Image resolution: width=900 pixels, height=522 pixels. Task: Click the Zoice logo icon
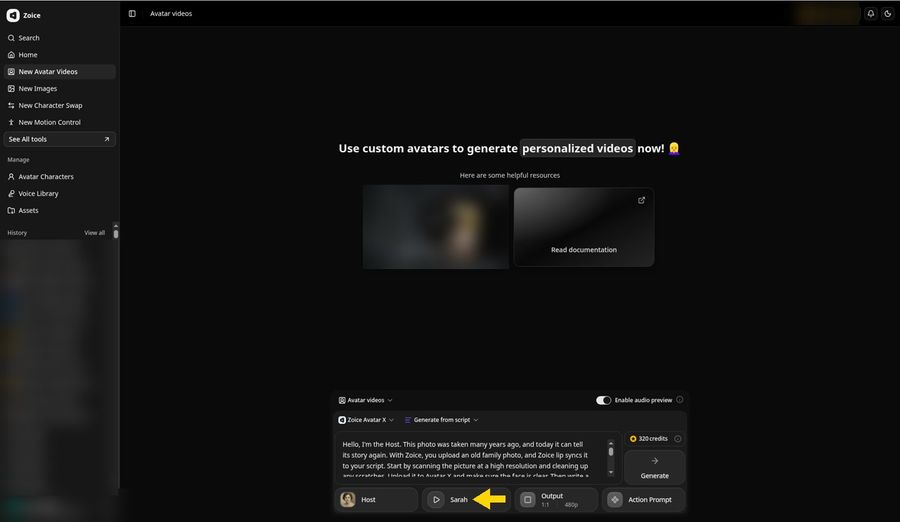pos(13,16)
